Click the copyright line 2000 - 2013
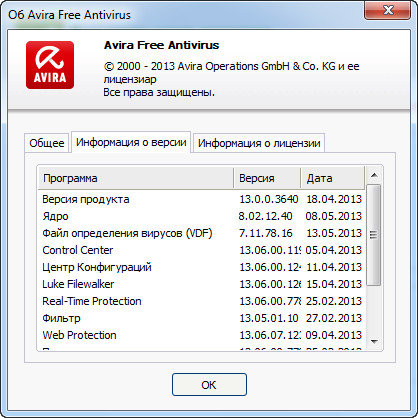The image size is (418, 418). click(x=232, y=66)
